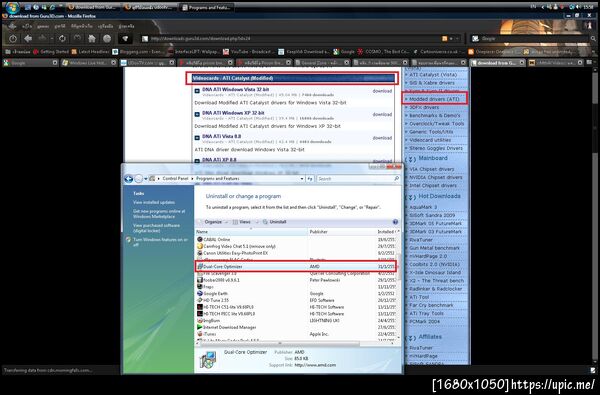Reload the page in Firefox

coord(62,38)
